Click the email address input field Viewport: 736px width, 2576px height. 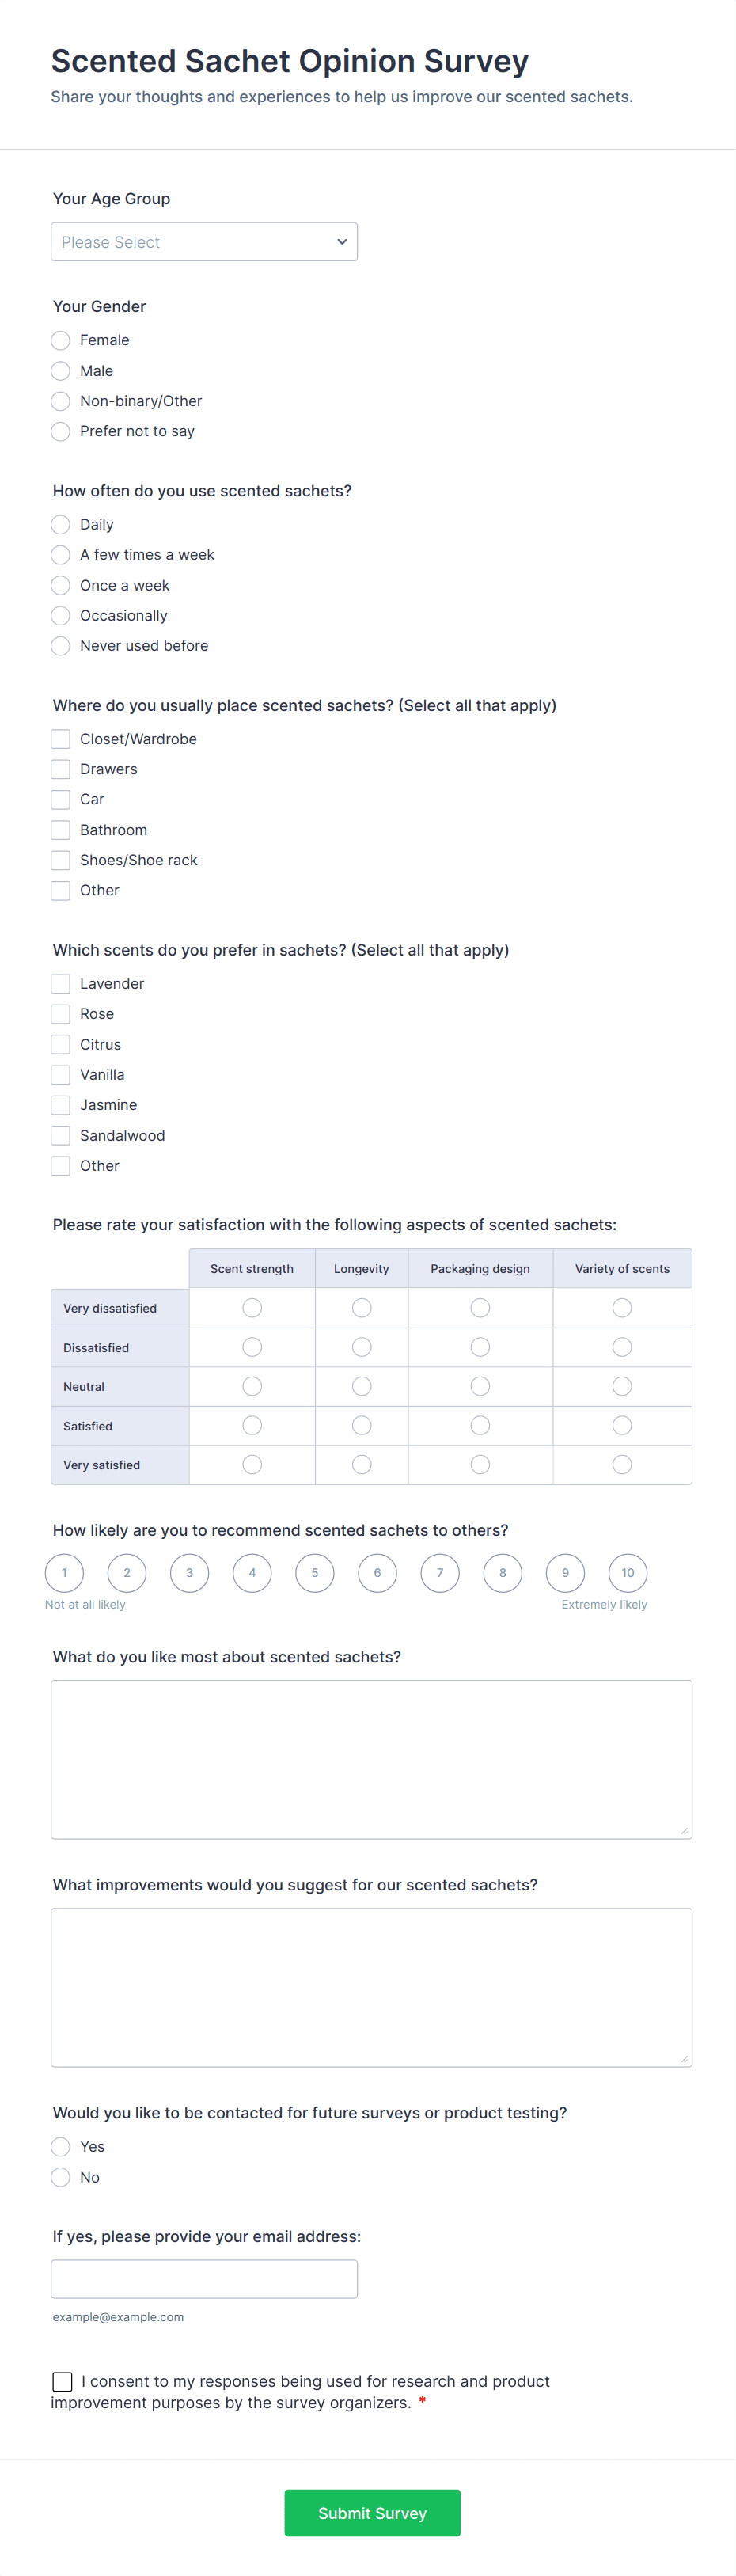204,2278
